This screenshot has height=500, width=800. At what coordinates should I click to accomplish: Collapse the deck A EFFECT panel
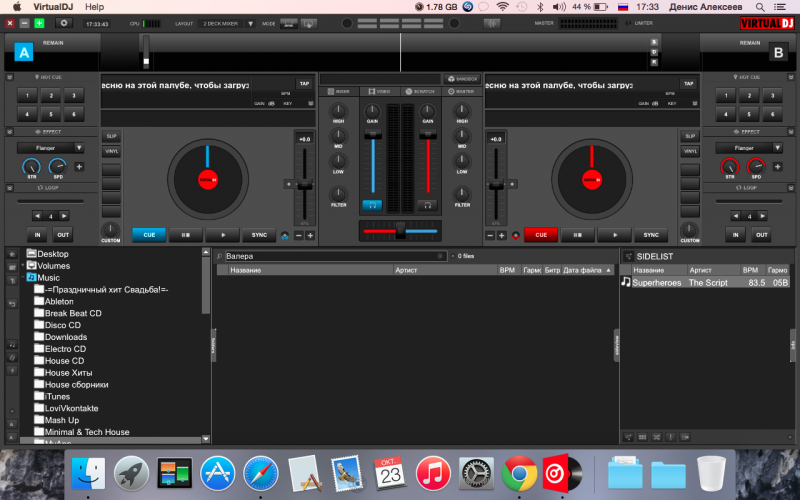[9, 132]
